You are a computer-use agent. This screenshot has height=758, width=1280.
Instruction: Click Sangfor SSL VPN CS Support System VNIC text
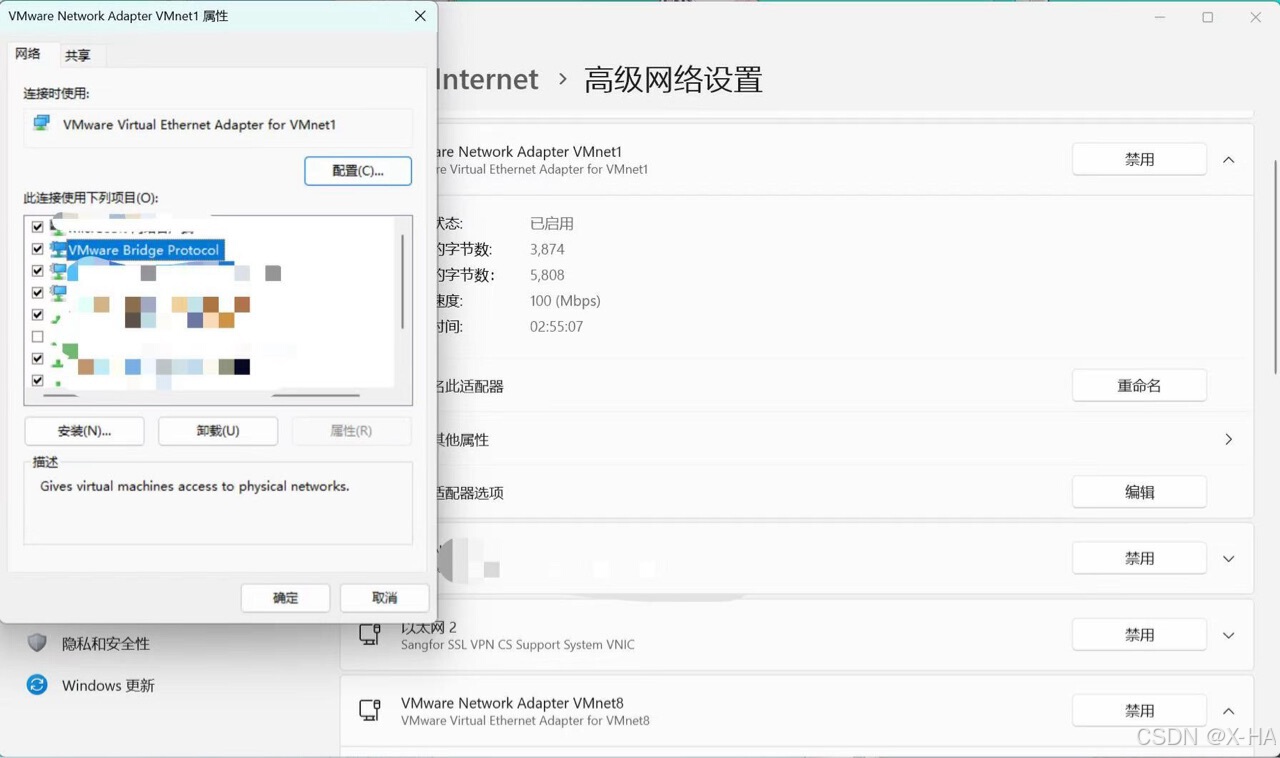pos(518,645)
